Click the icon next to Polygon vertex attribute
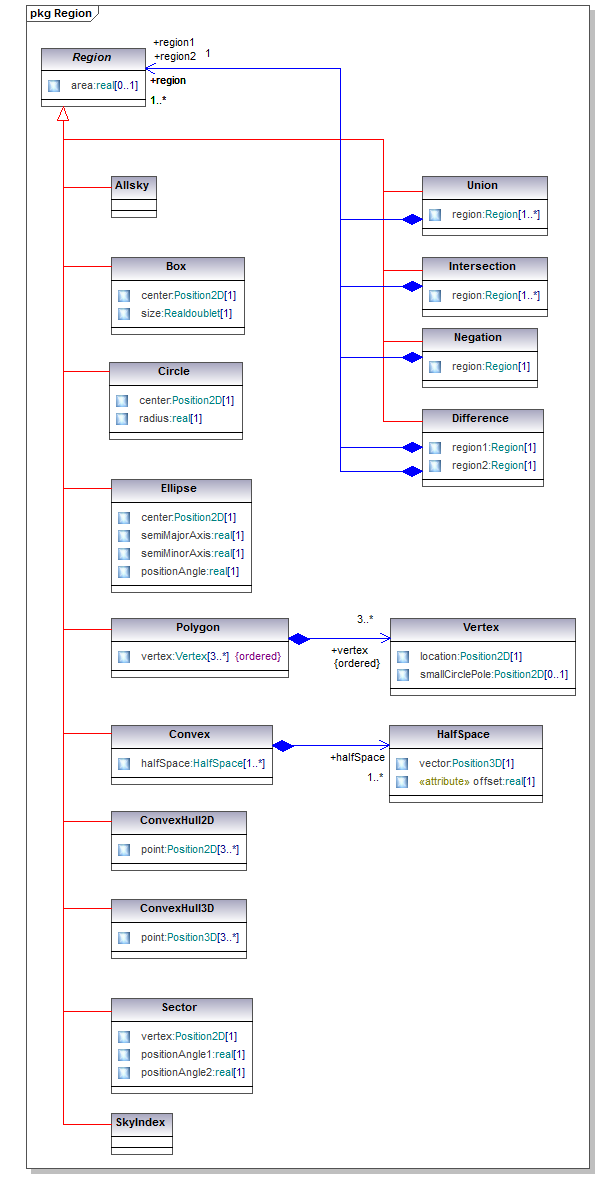The image size is (616, 1189). tap(123, 657)
